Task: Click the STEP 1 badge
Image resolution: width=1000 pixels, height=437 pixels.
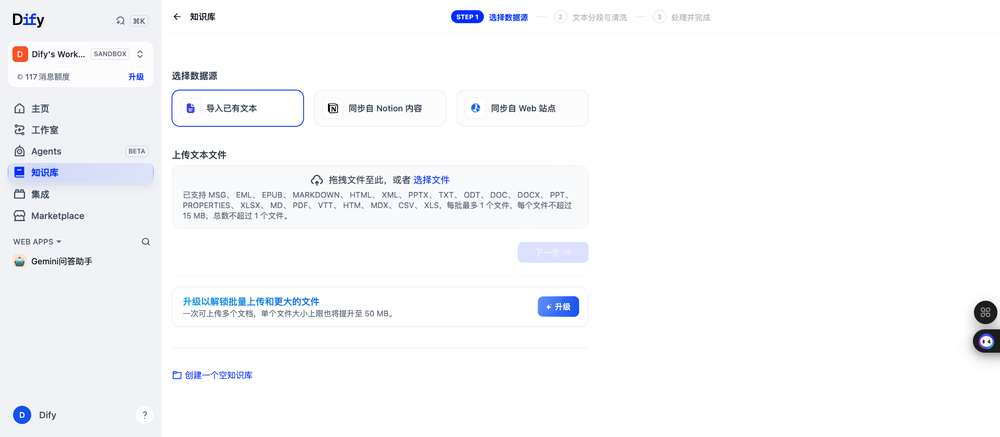Action: pyautogui.click(x=467, y=17)
